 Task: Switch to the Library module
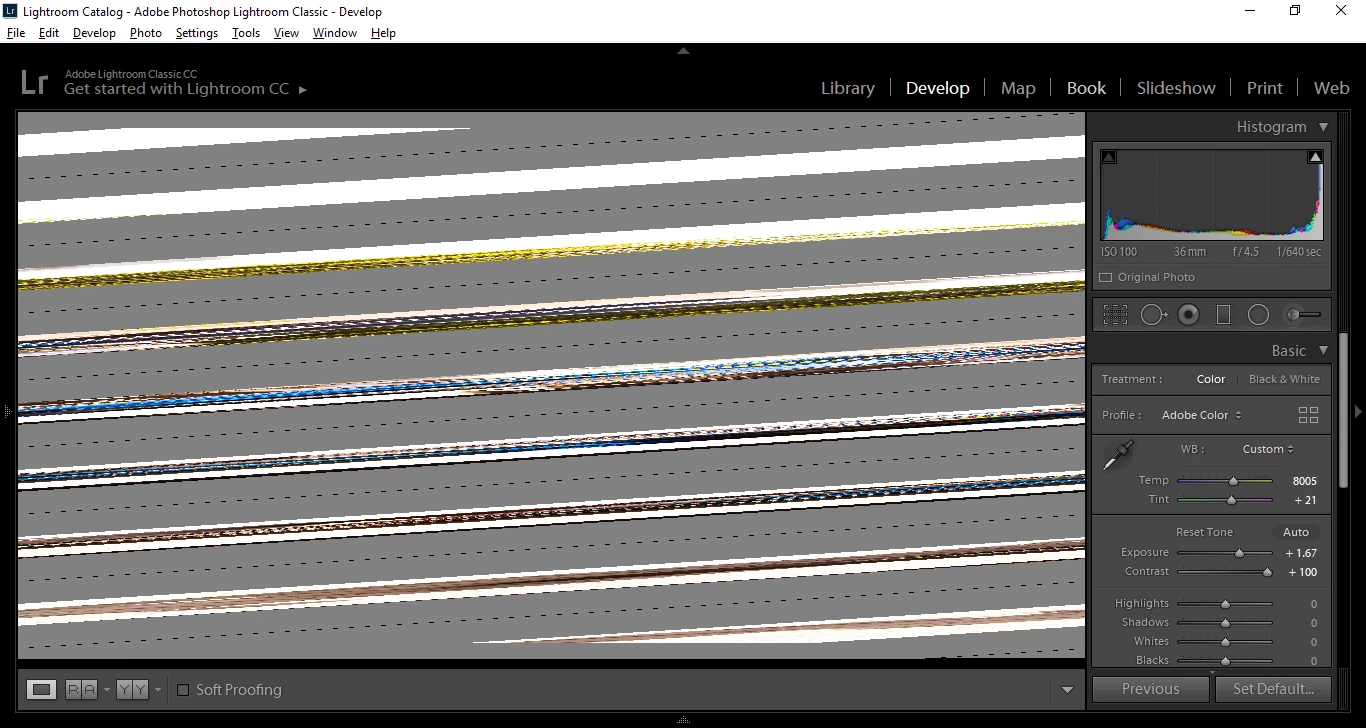(x=848, y=88)
